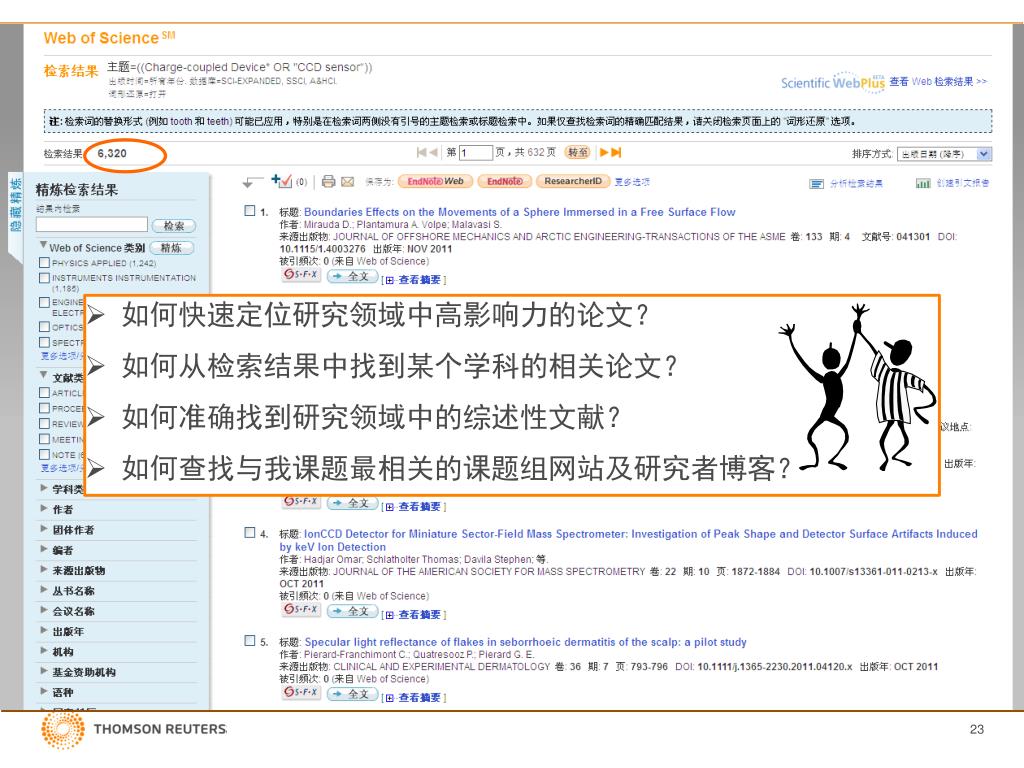Expand the 编者 refine section
The width and height of the screenshot is (1024, 768).
(x=43, y=549)
